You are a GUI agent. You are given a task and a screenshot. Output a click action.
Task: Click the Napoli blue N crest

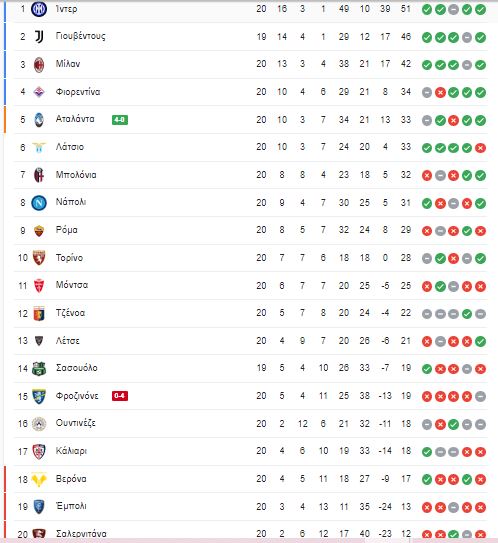pos(39,203)
